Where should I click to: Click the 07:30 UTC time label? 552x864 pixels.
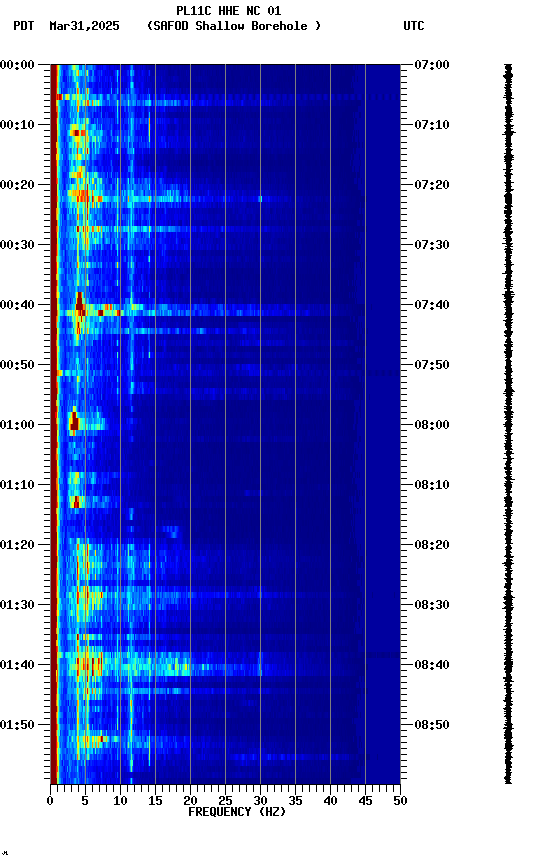pyautogui.click(x=432, y=245)
